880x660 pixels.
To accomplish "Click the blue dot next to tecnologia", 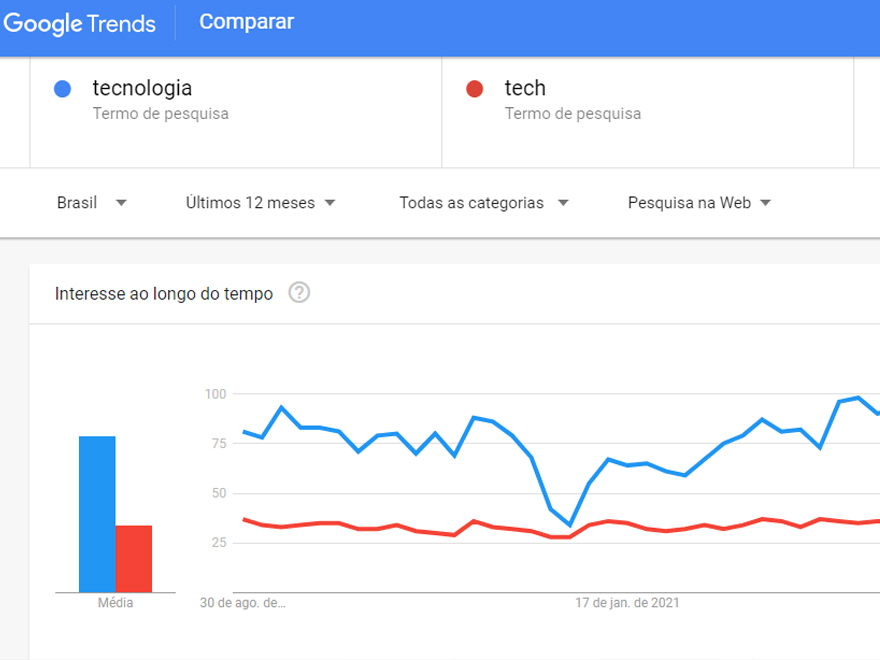I will (x=62, y=88).
